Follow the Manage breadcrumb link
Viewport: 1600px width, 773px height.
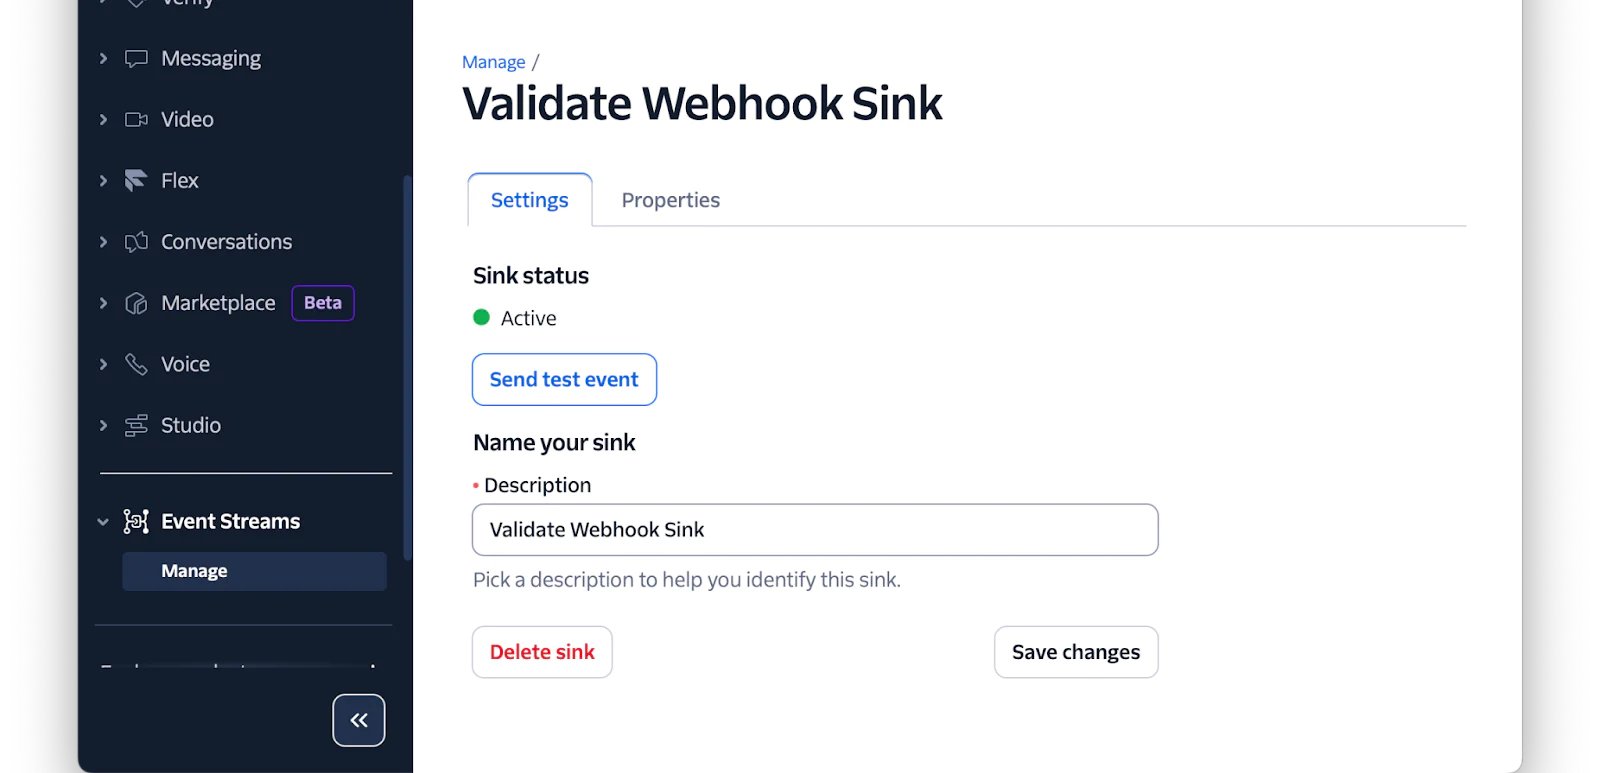point(493,62)
